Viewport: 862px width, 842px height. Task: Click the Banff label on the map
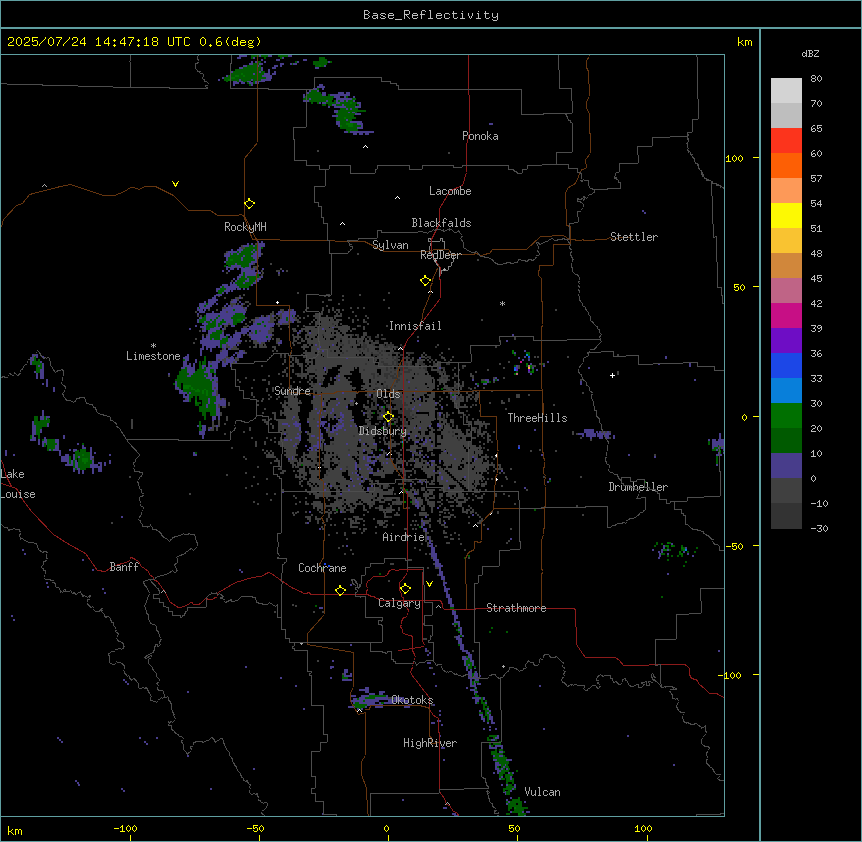click(124, 567)
